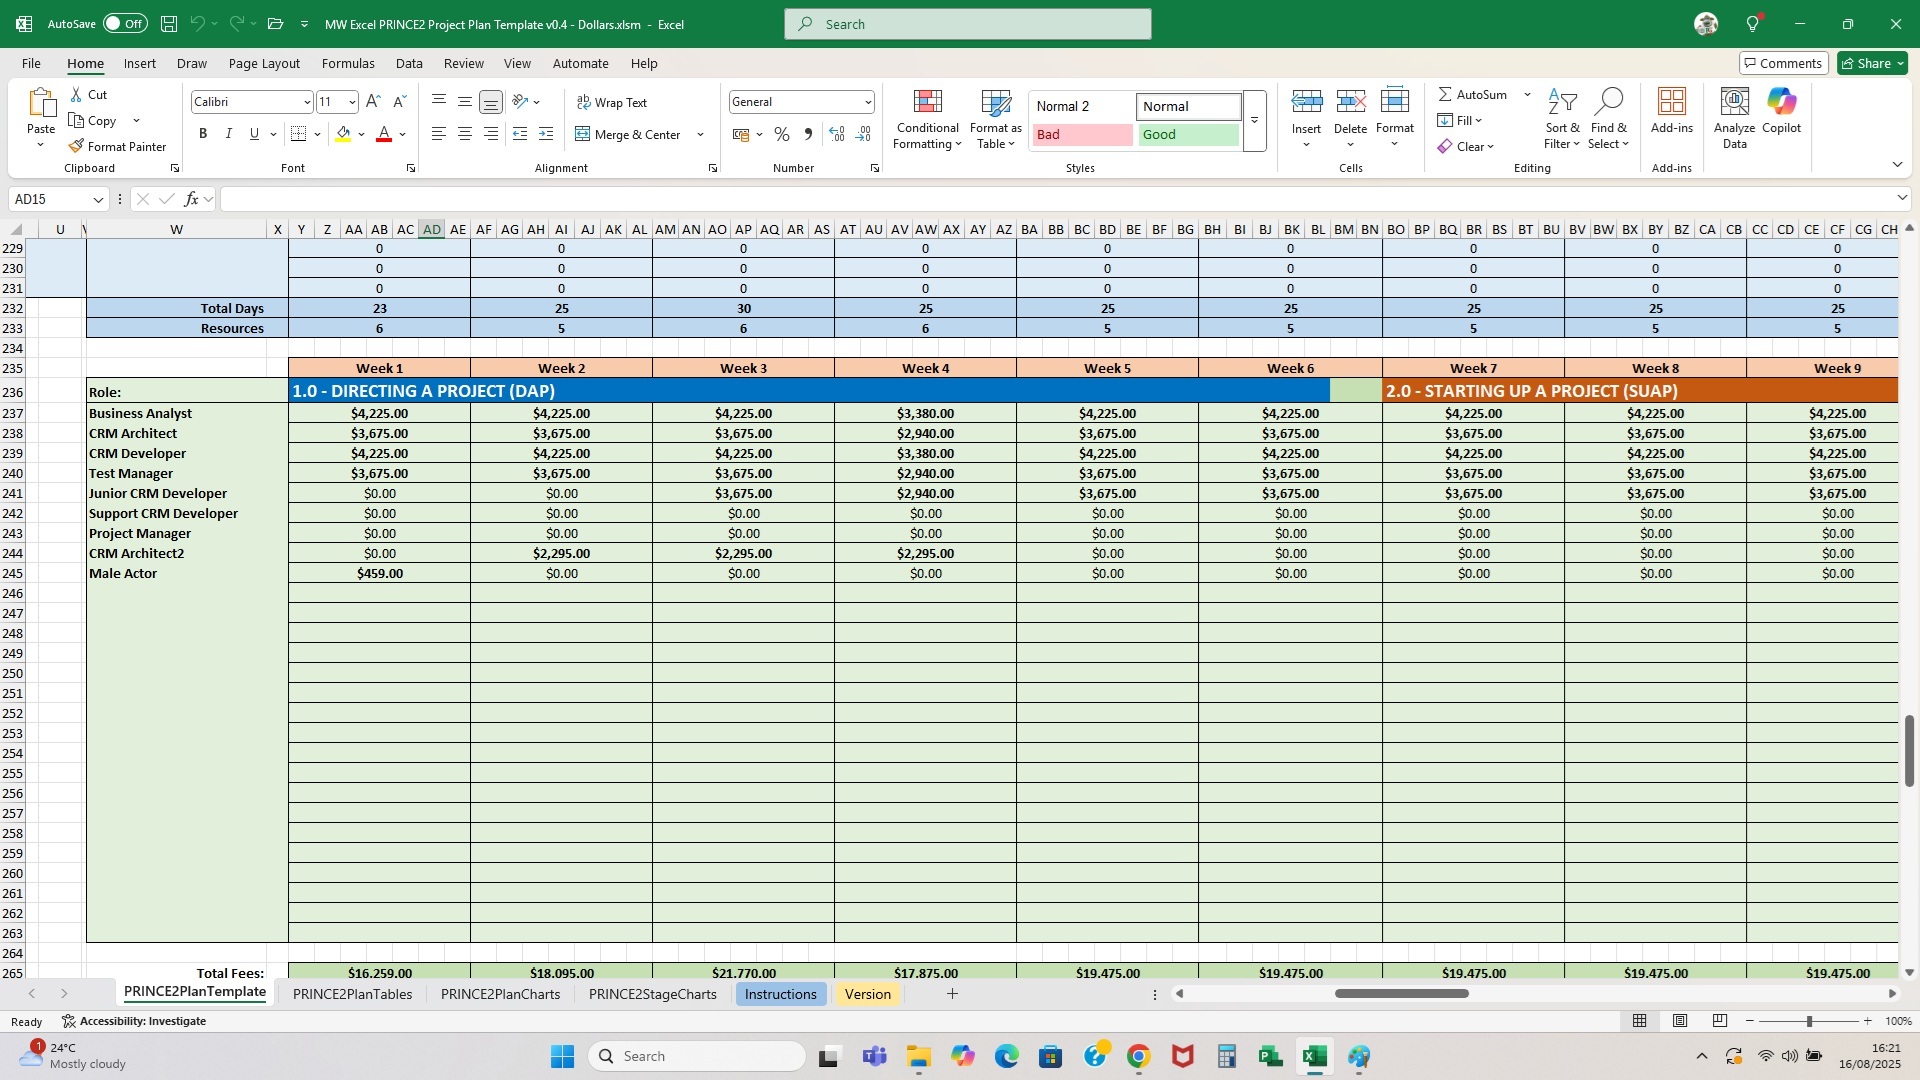This screenshot has width=1920, height=1080.
Task: Click the Share button
Action: (1872, 63)
